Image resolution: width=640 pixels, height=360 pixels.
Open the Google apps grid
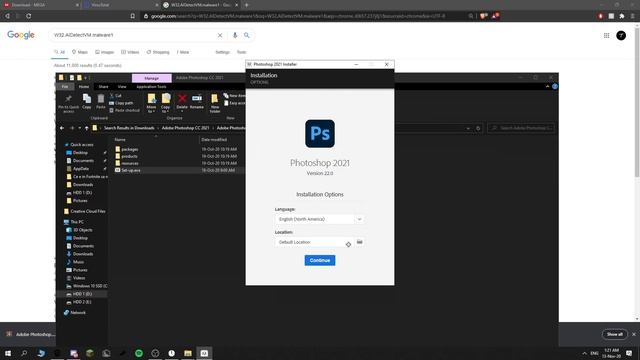(607, 36)
